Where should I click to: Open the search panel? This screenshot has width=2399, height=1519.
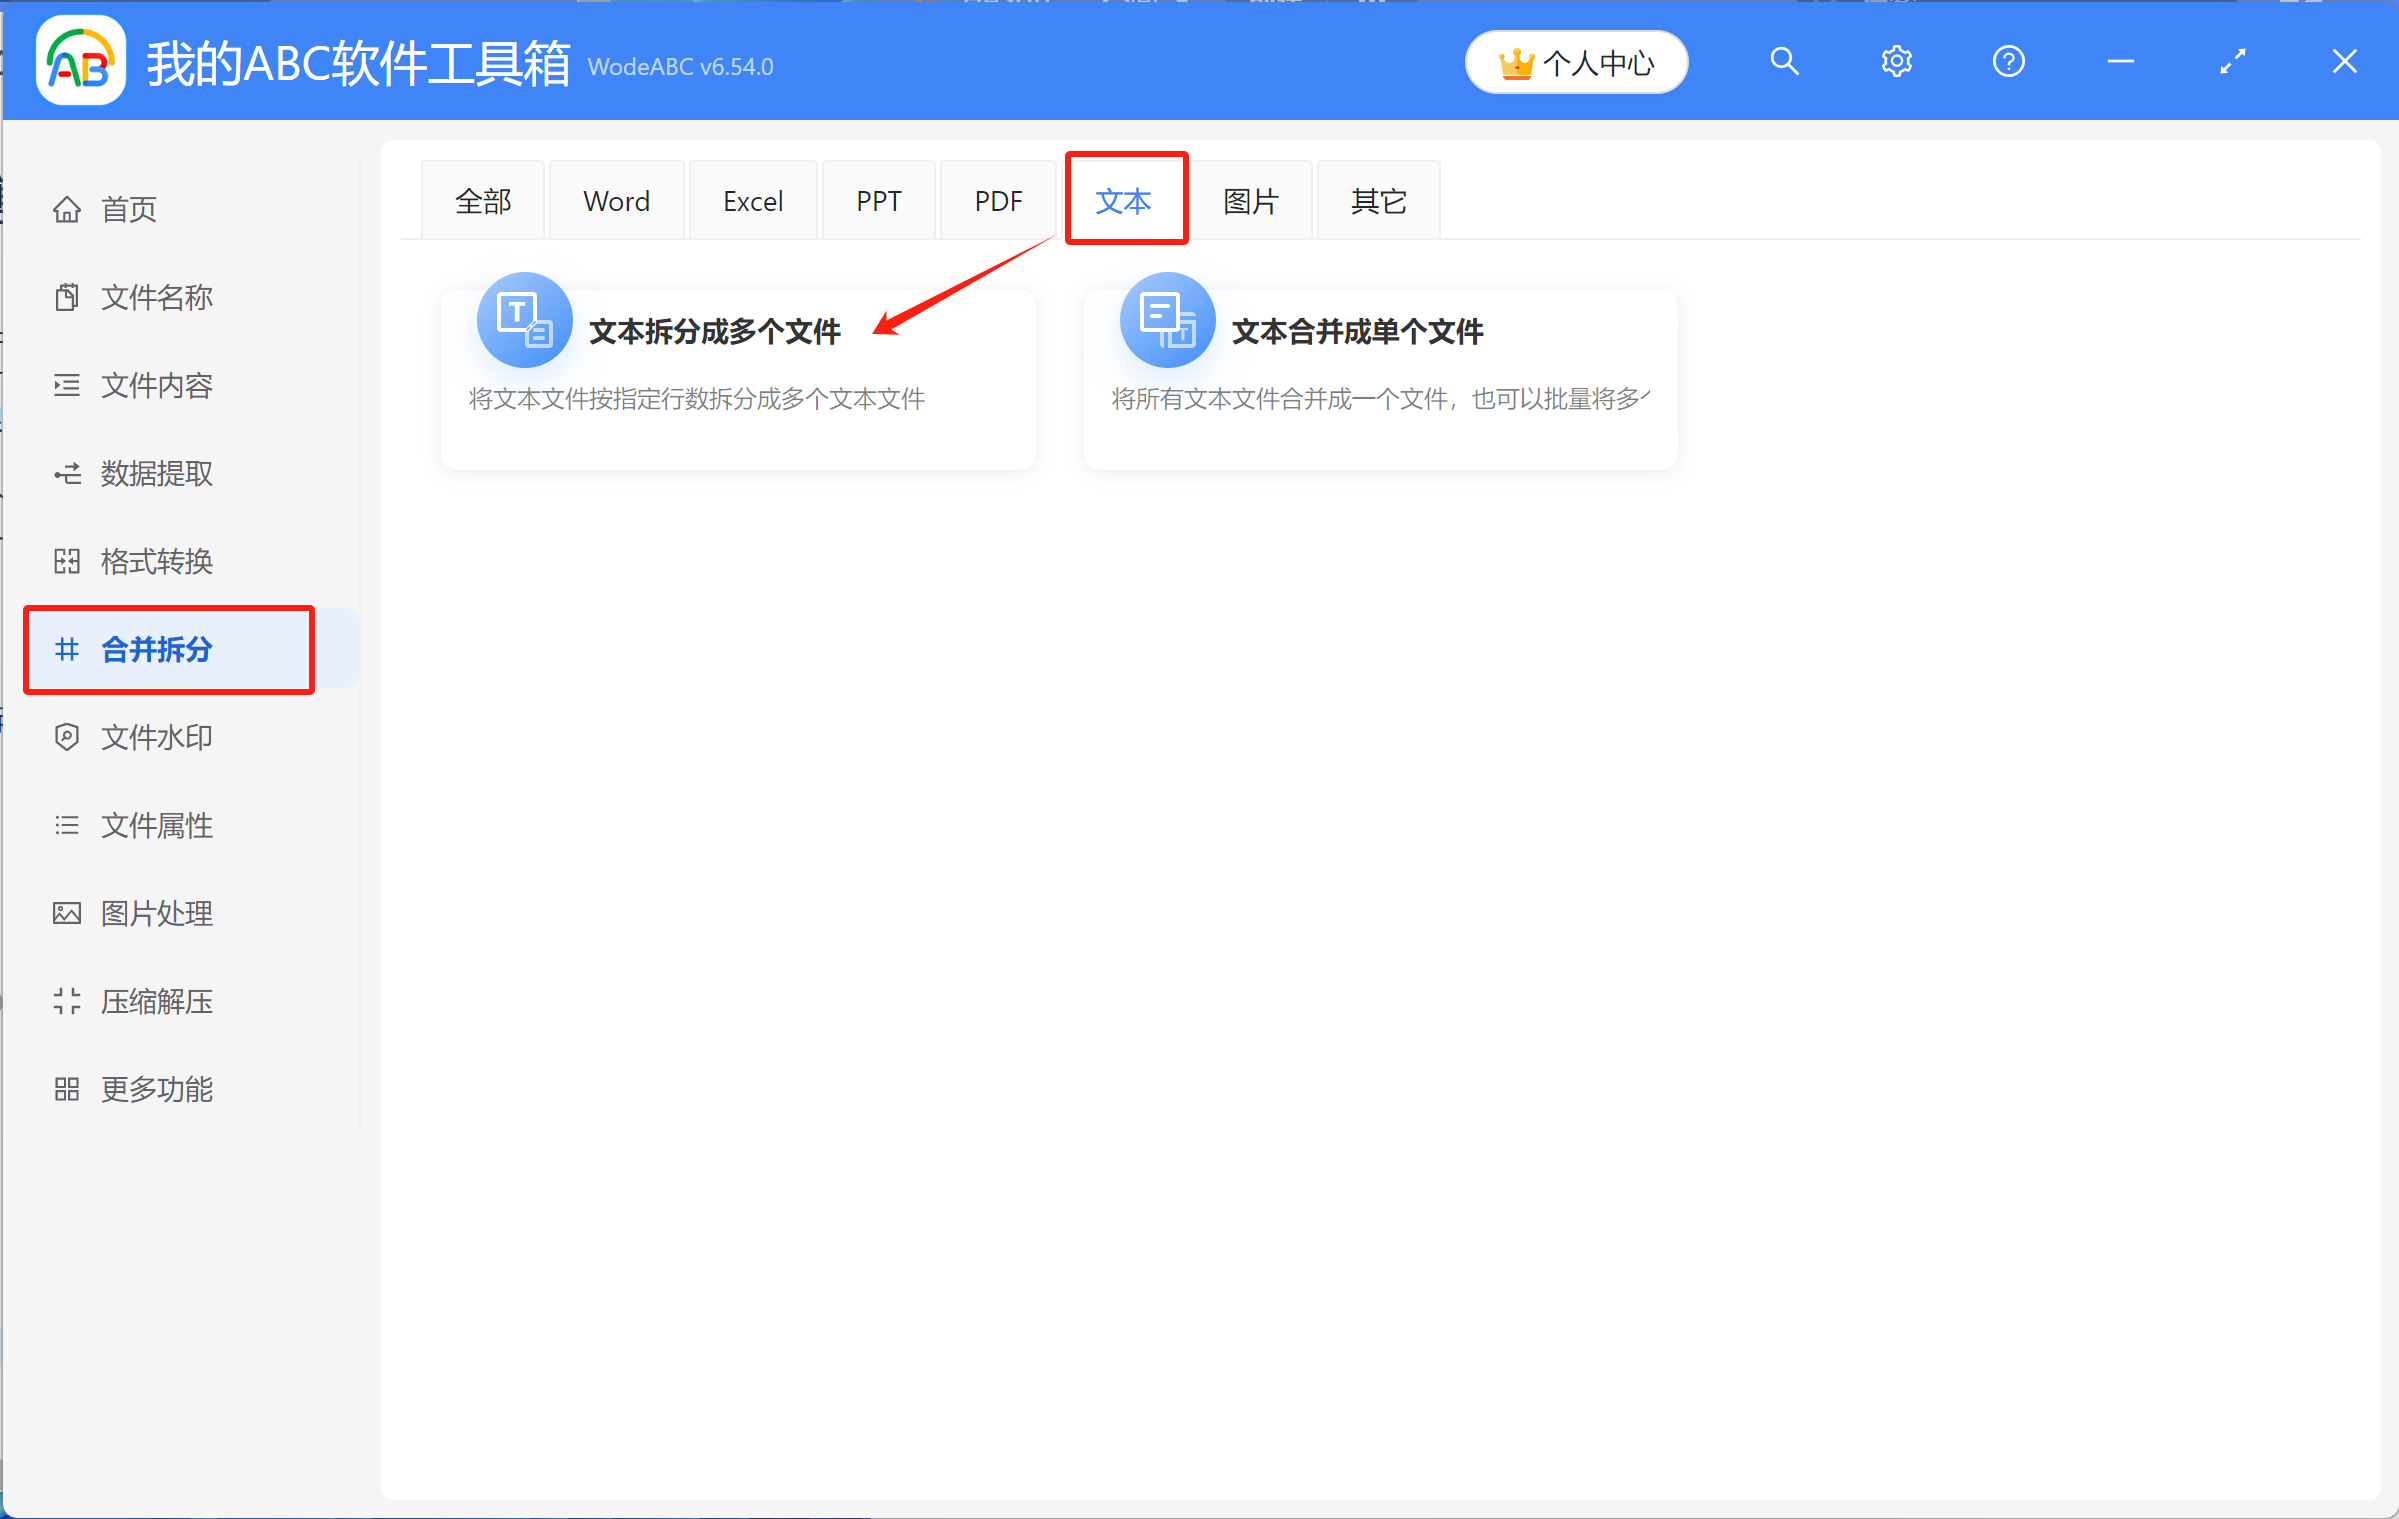pos(1784,61)
